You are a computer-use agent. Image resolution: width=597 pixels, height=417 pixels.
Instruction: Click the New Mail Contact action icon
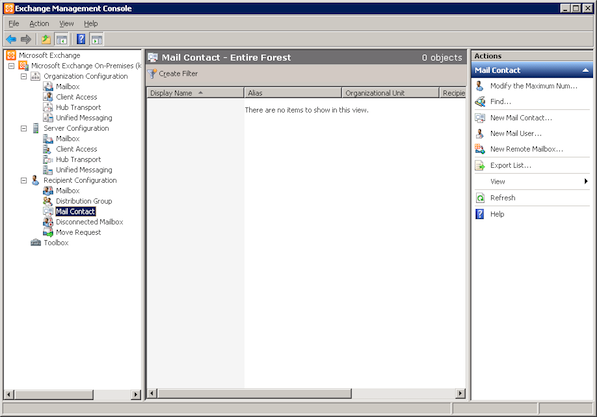click(480, 118)
